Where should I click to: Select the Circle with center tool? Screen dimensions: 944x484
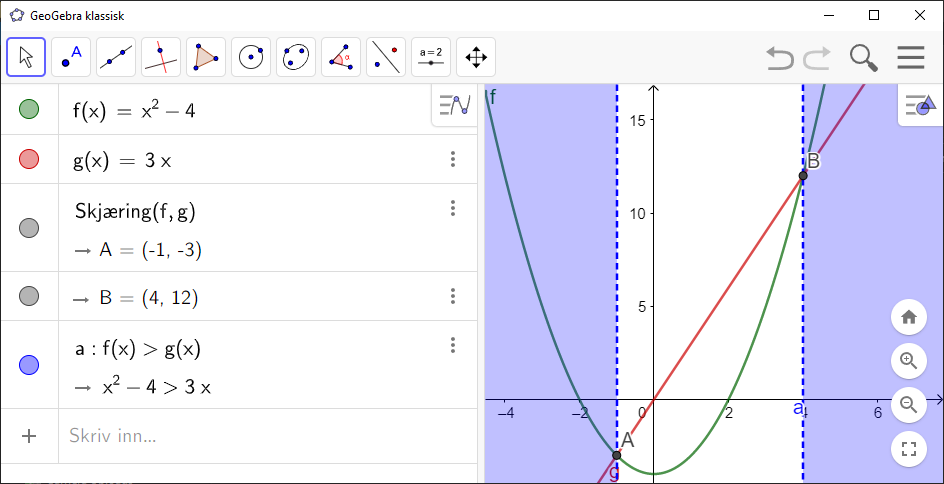251,57
